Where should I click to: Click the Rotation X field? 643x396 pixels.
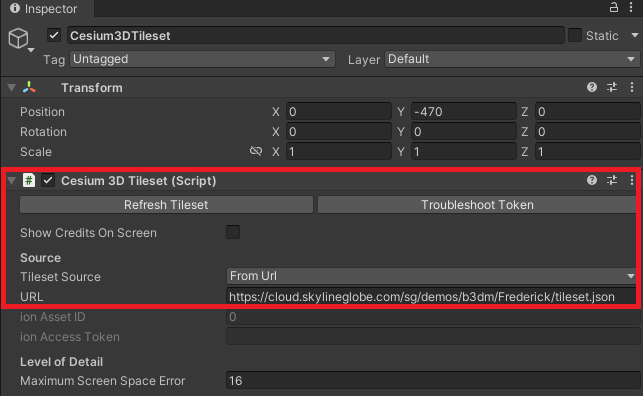339,132
